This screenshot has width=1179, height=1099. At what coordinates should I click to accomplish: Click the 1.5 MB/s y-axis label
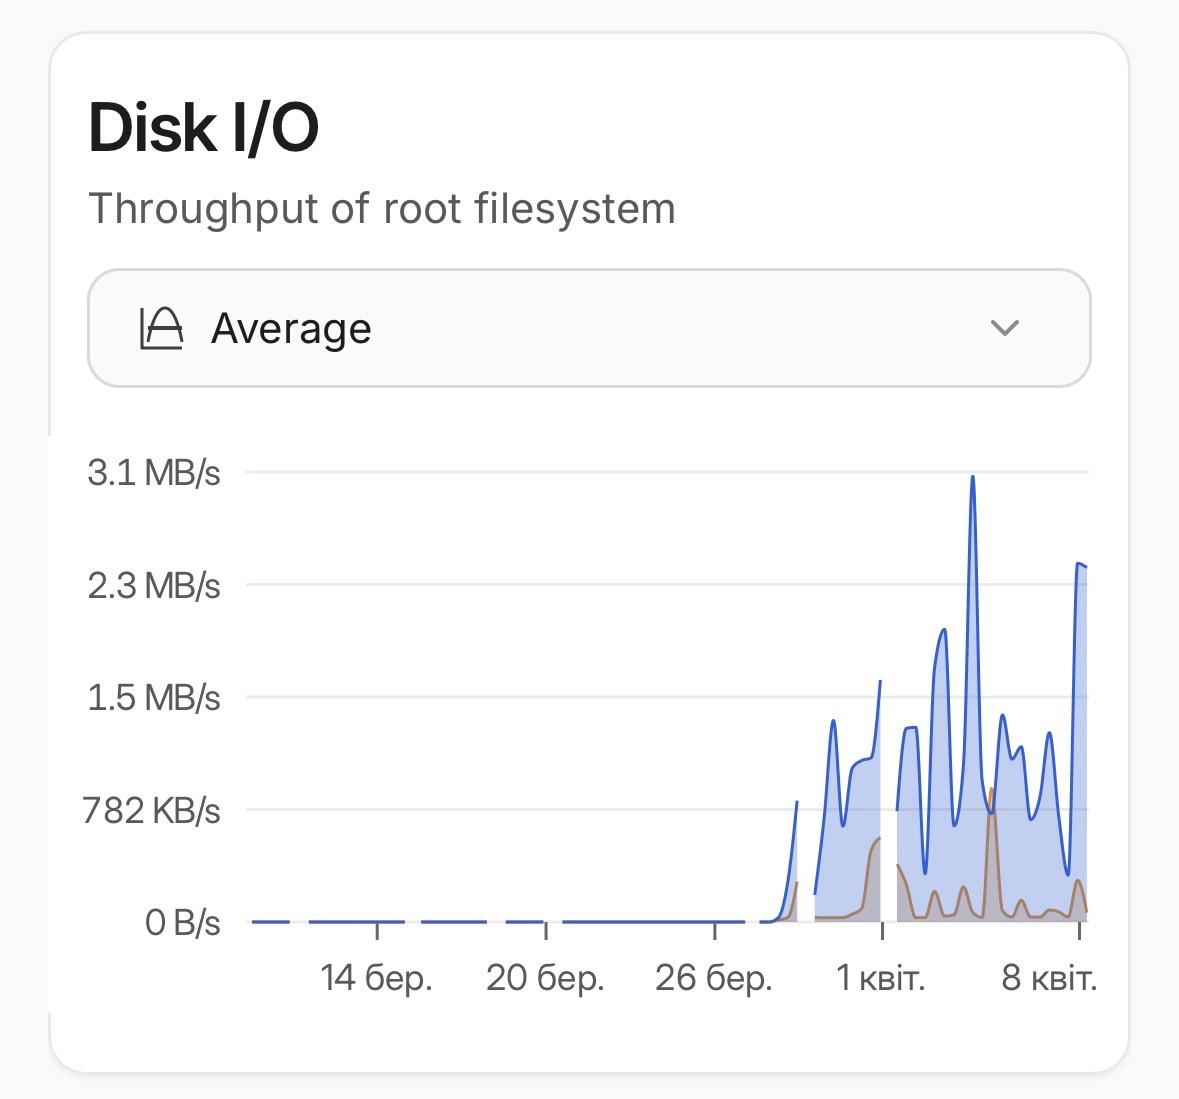coord(153,697)
